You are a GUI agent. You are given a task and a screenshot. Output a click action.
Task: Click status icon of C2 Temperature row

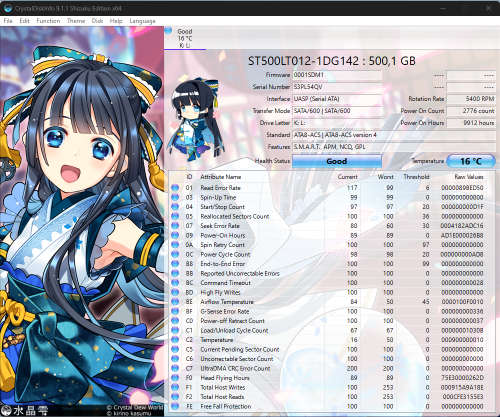175,340
